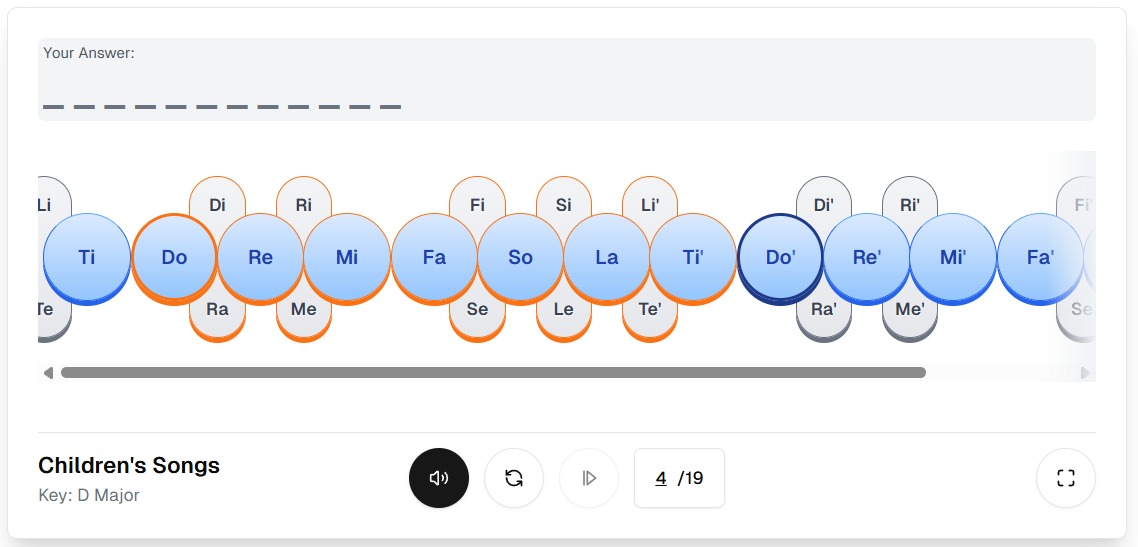This screenshot has height=547, width=1138.
Task: Tap the Mi note circle
Action: click(x=347, y=257)
